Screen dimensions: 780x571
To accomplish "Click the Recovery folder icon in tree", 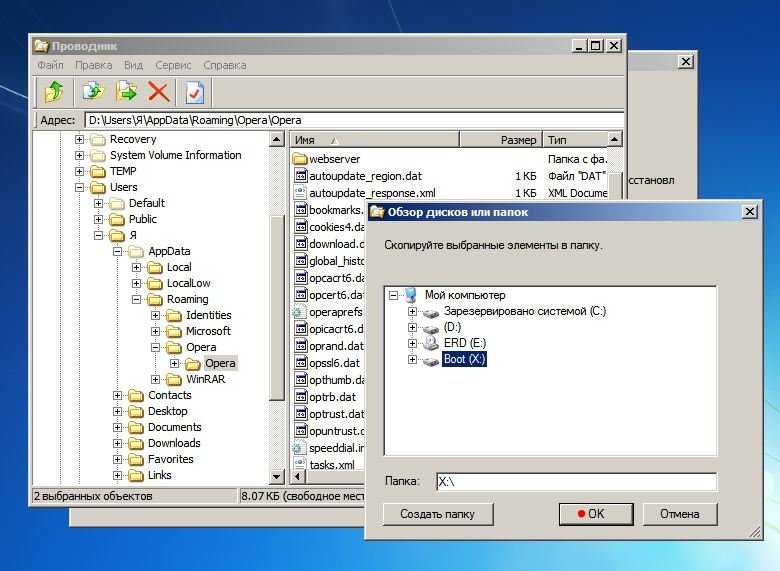I will pyautogui.click(x=98, y=140).
